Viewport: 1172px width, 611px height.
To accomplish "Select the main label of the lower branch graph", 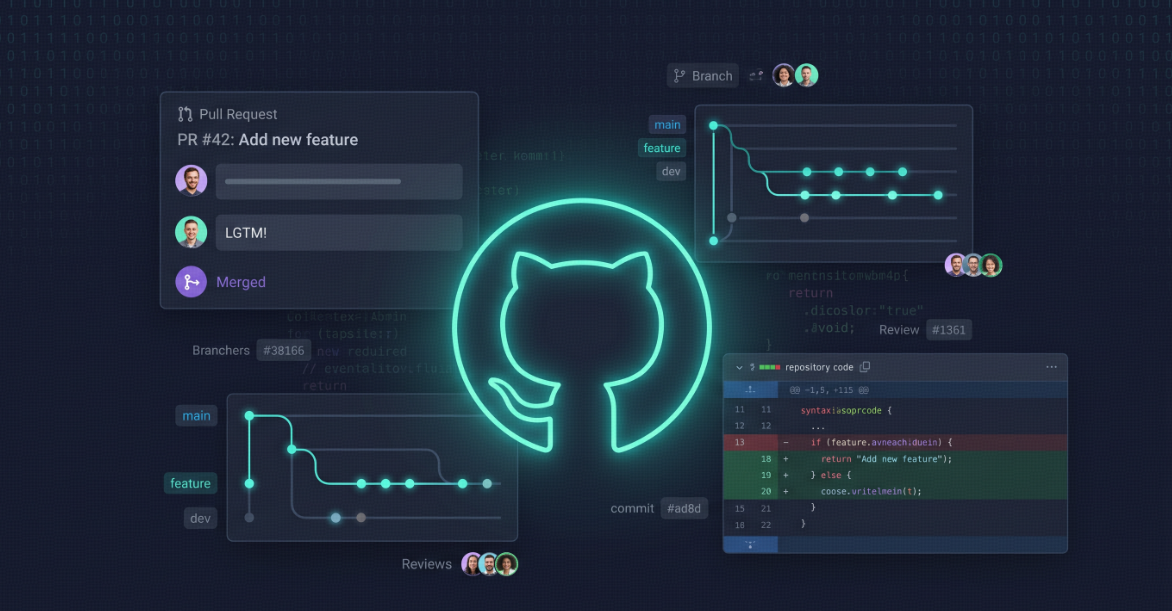I will pyautogui.click(x=196, y=416).
